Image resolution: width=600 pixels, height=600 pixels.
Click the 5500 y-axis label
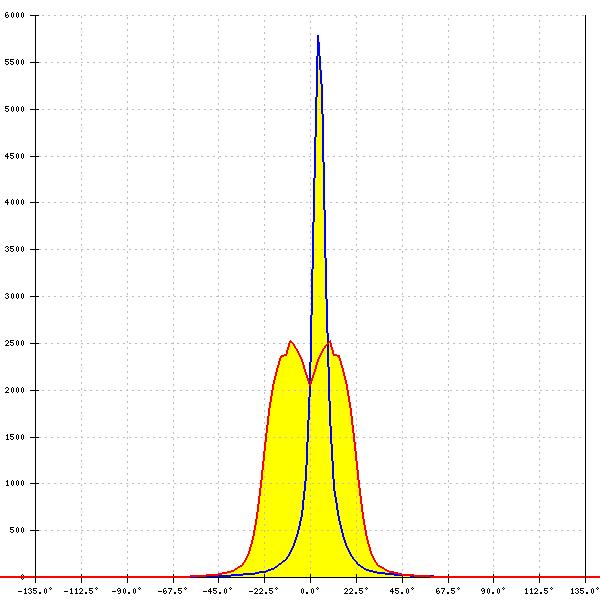15,62
